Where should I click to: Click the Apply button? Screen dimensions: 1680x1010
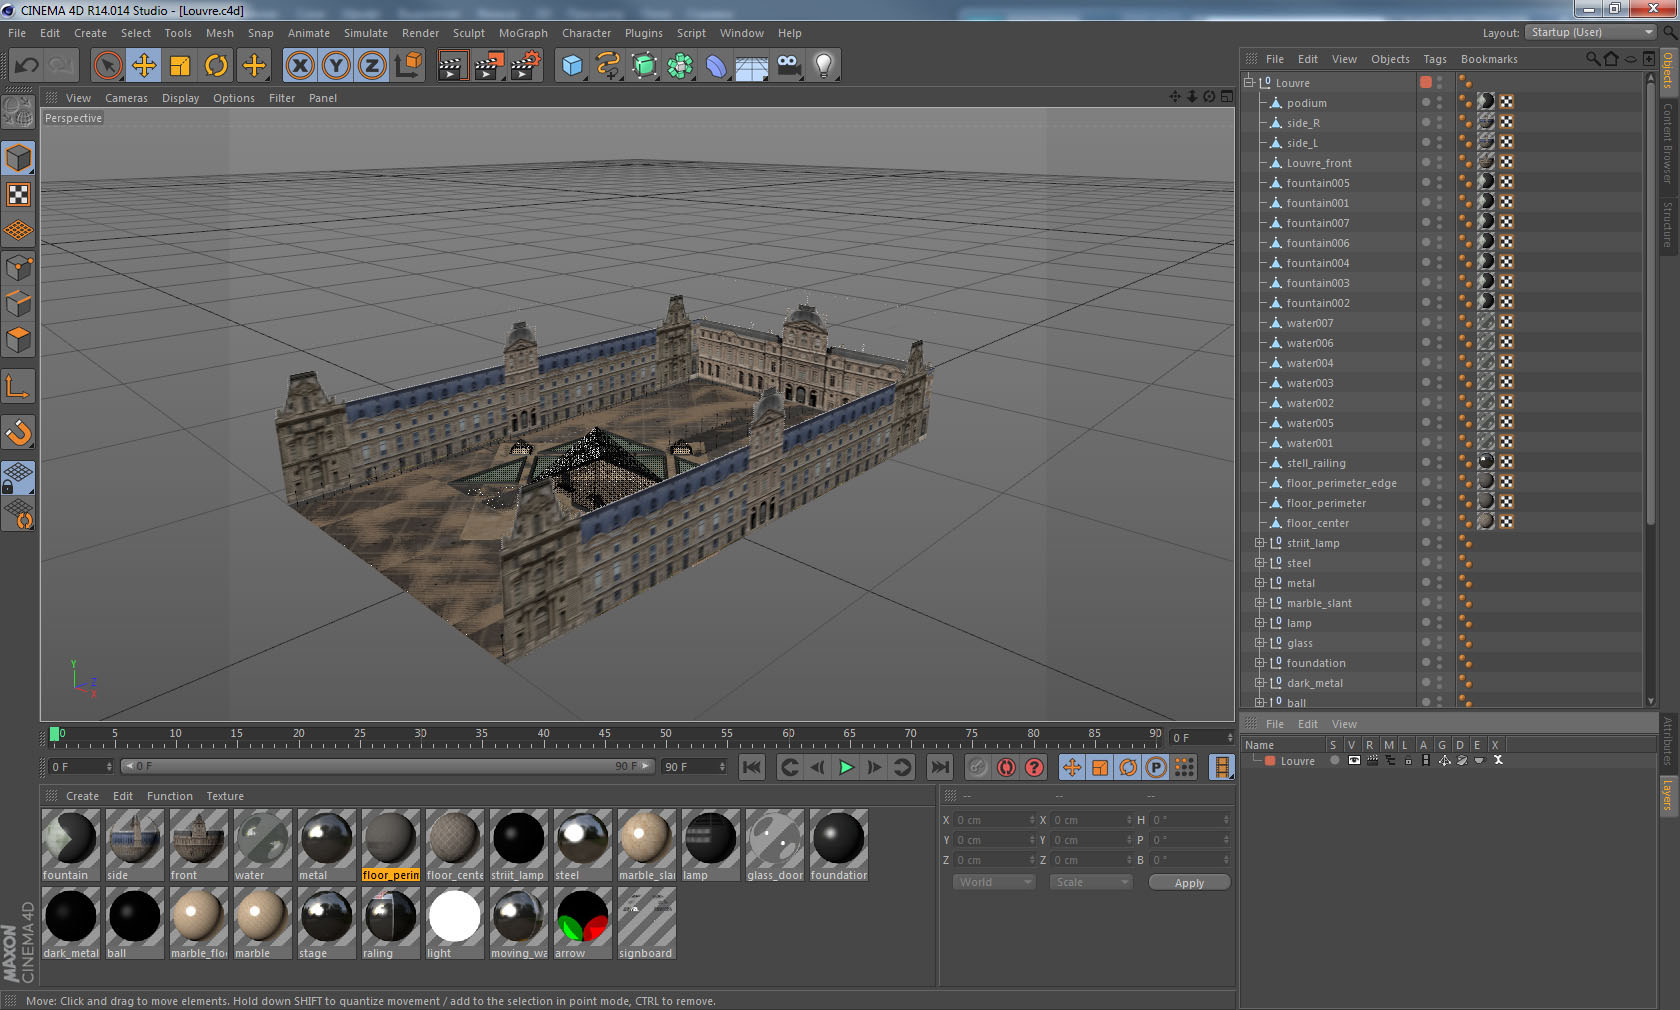(x=1189, y=883)
